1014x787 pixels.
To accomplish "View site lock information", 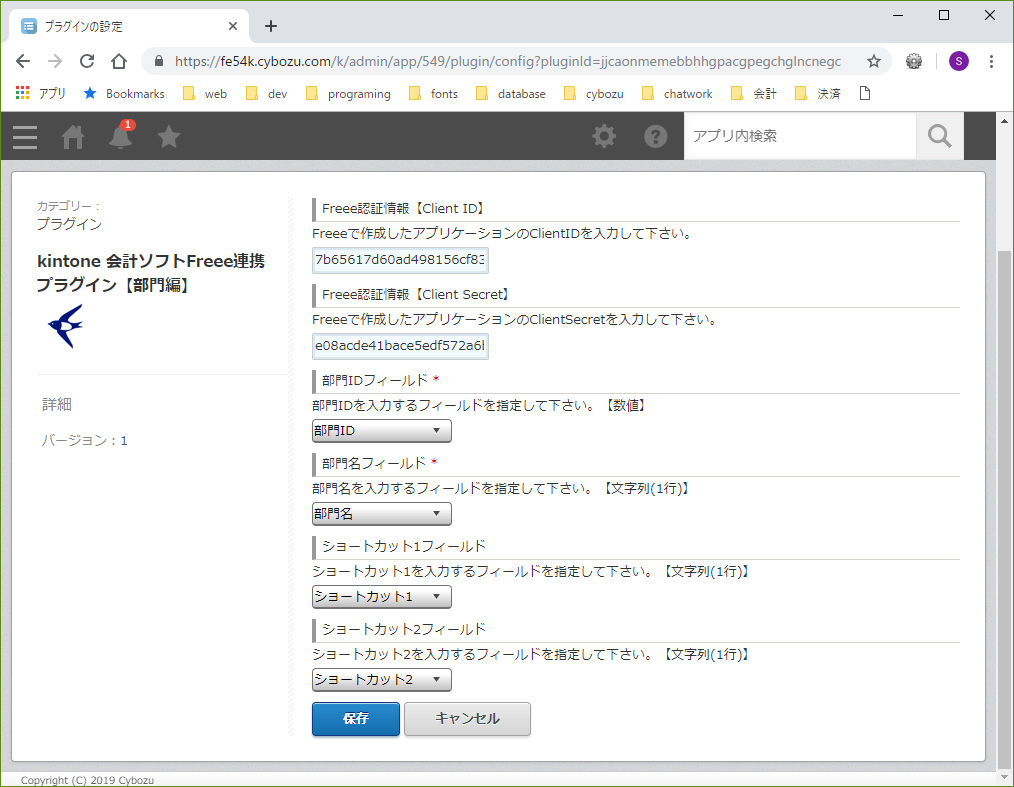I will pyautogui.click(x=158, y=61).
